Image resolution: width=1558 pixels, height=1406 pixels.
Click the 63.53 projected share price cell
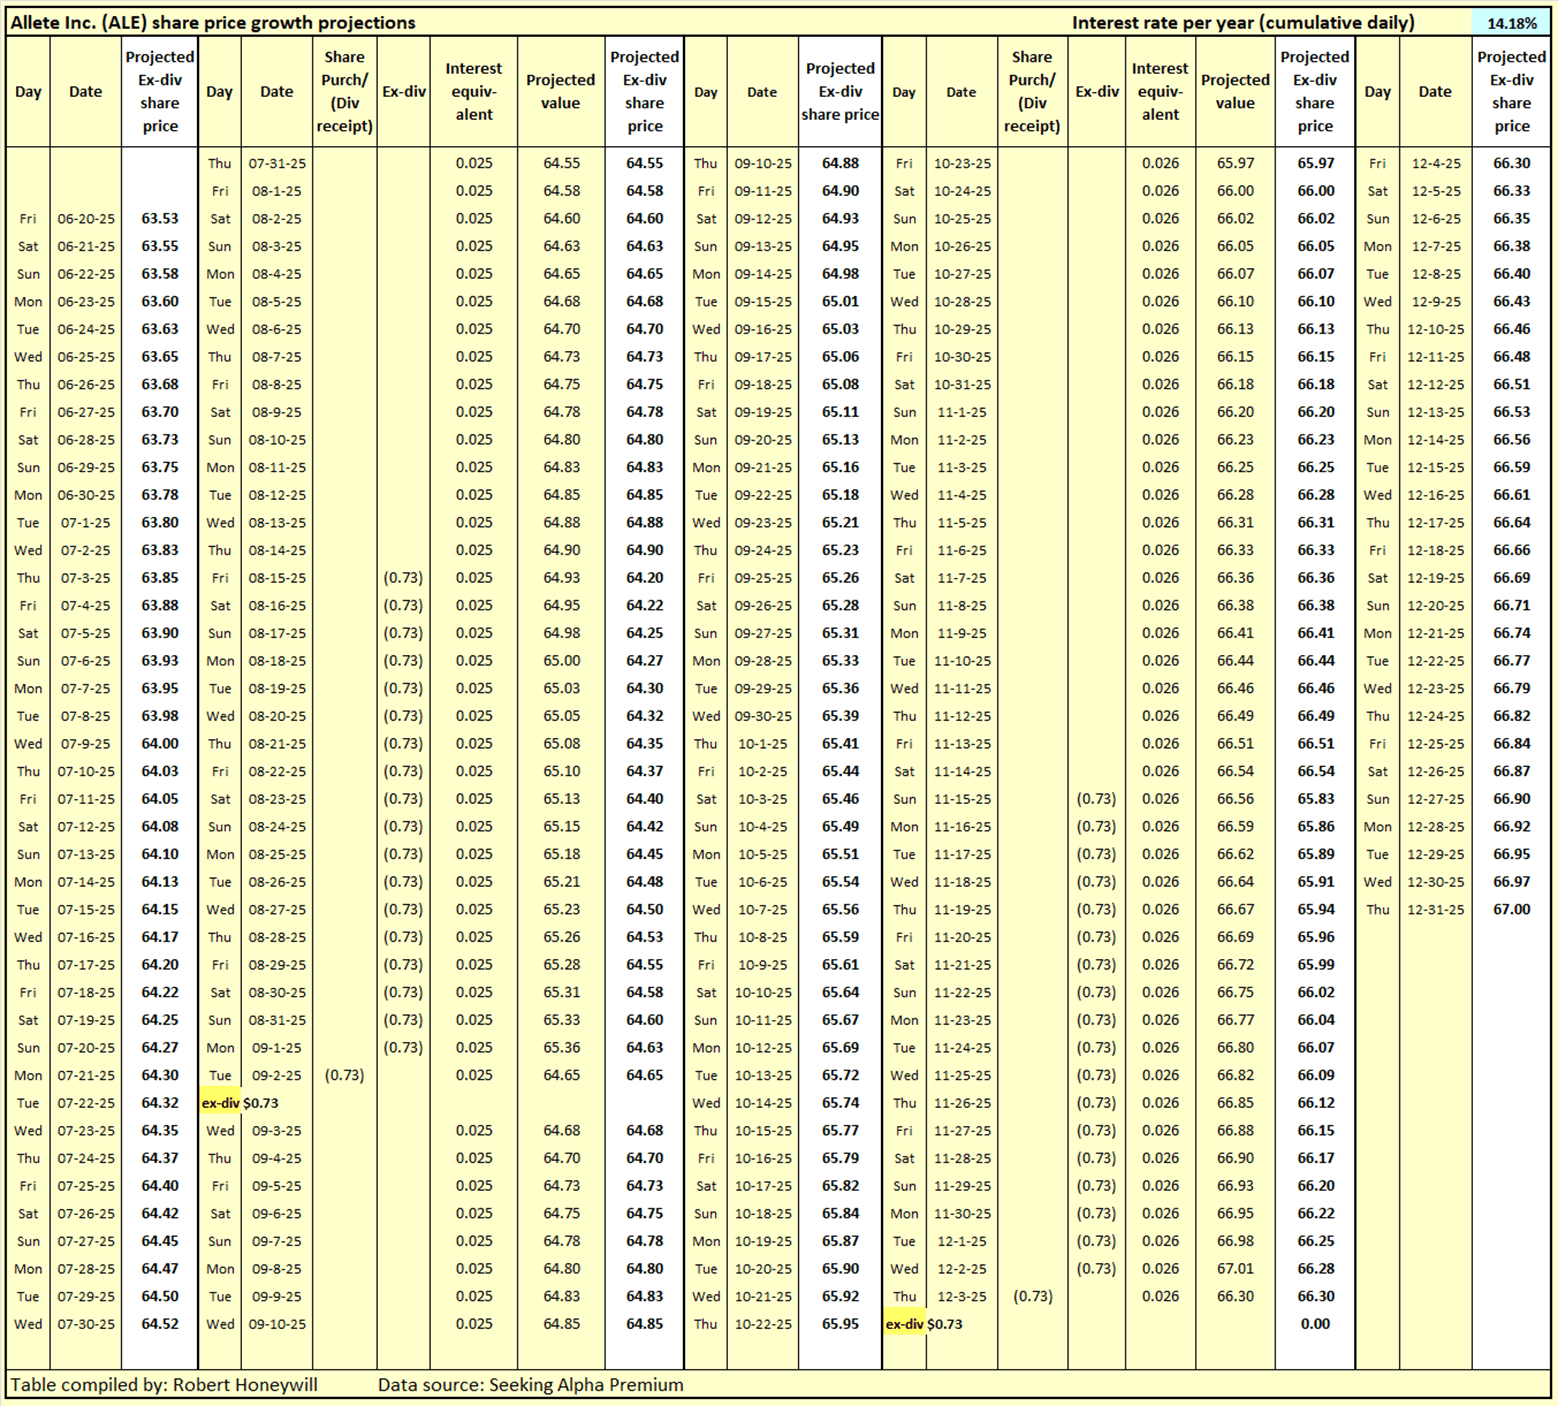pos(160,218)
